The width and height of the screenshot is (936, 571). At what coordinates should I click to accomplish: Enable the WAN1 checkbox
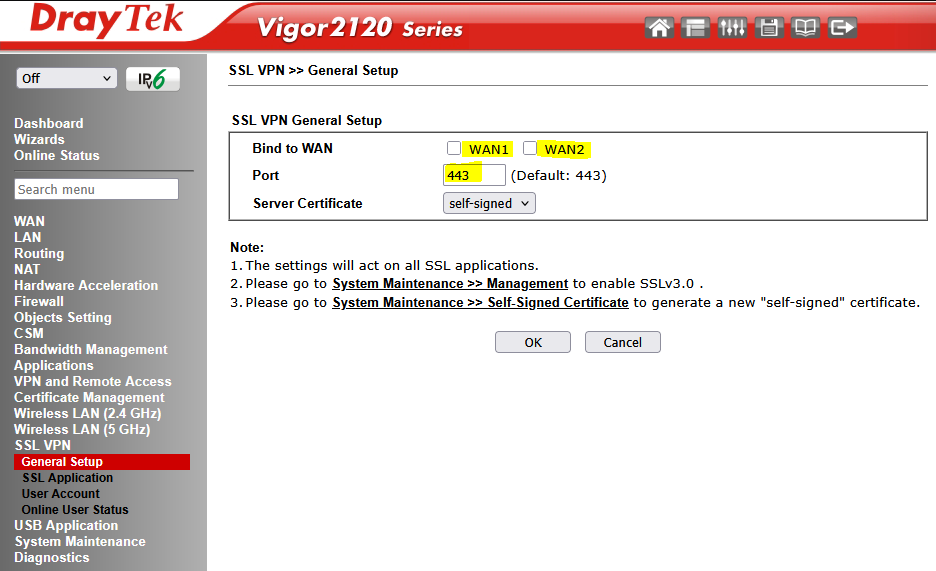tap(454, 148)
